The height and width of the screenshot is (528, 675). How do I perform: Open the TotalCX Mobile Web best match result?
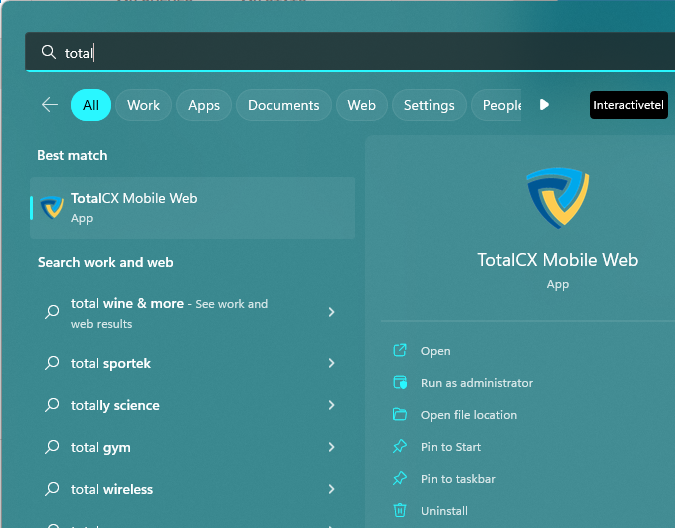coord(192,208)
